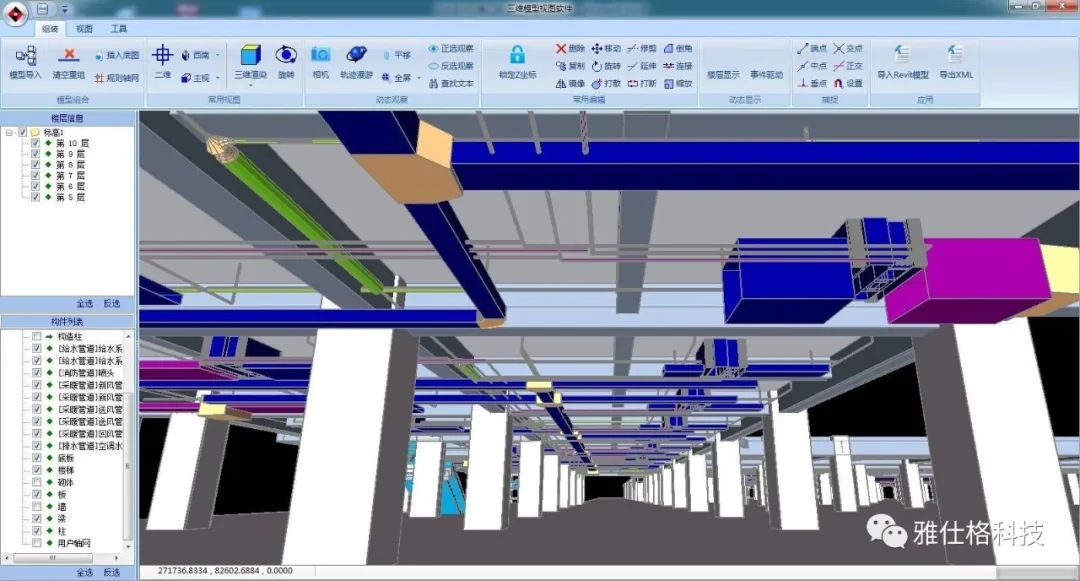This screenshot has width=1080, height=581.
Task: Expand the 三维渲染 dropdown arrow
Action: (251, 85)
